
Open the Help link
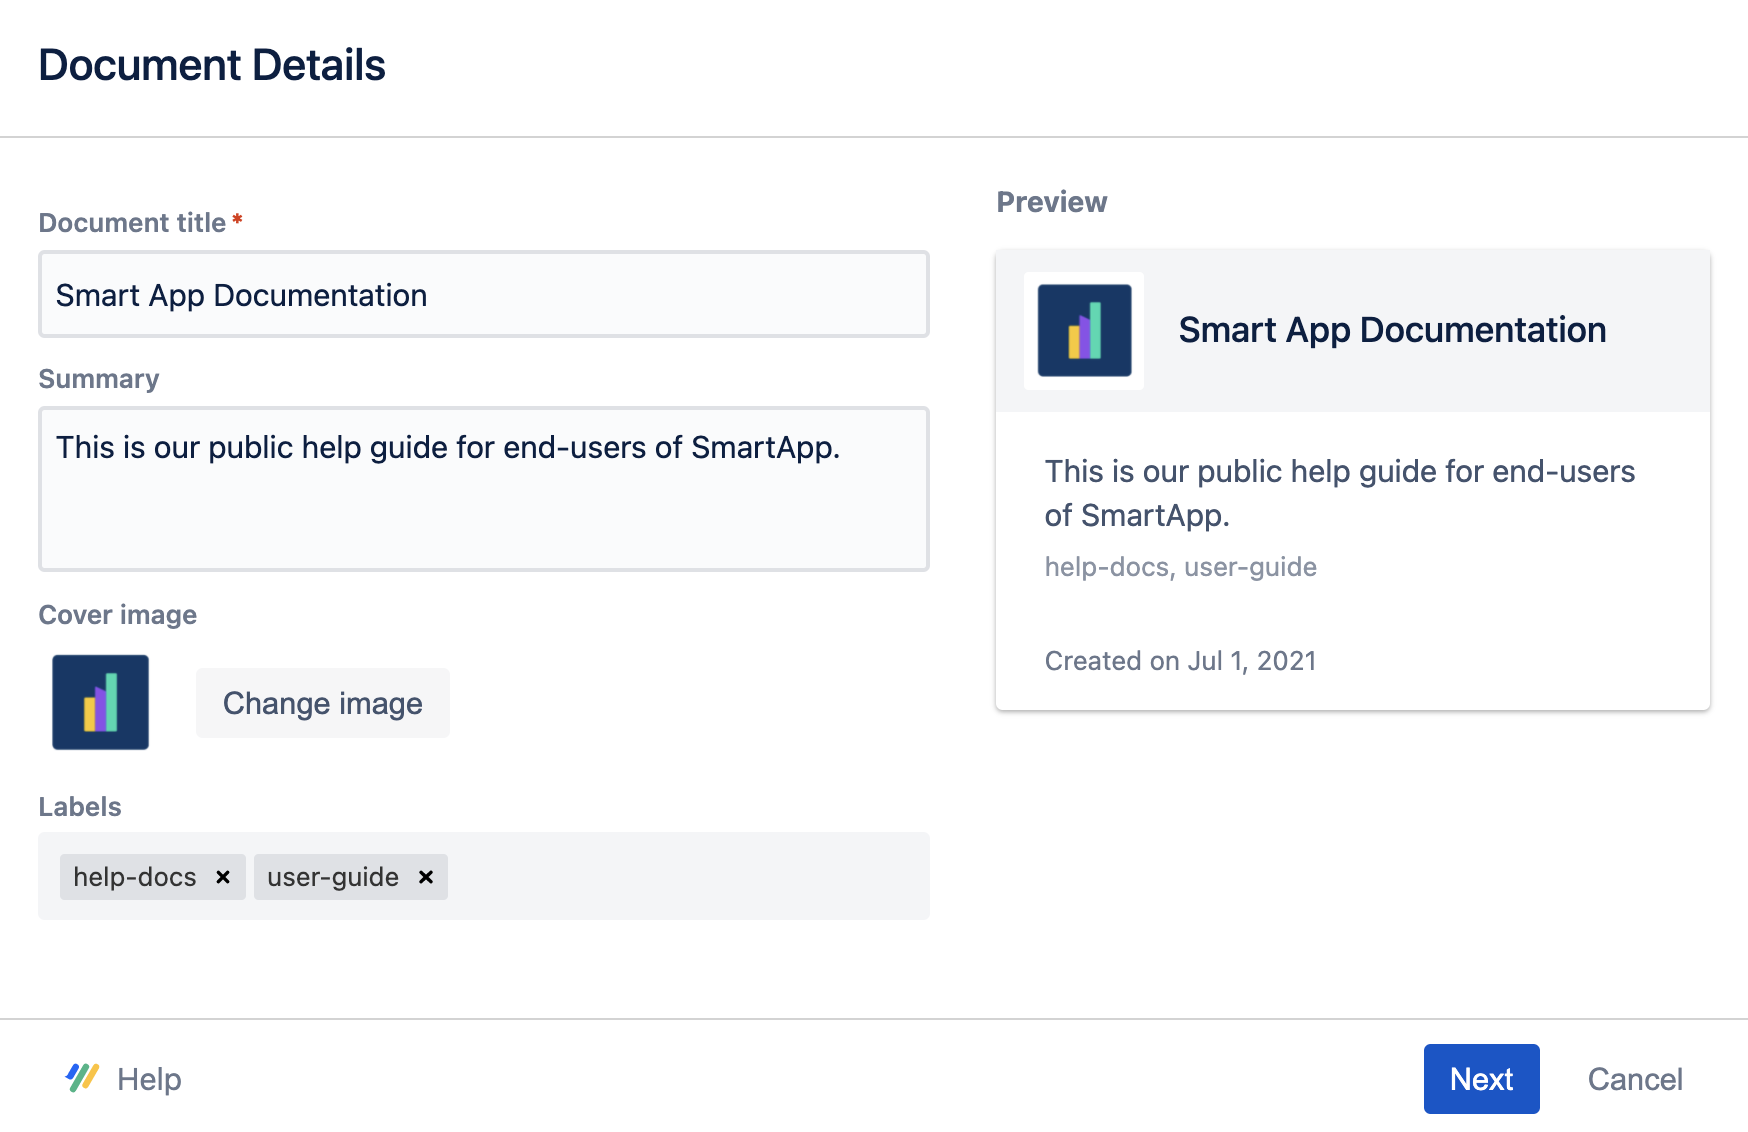click(x=148, y=1078)
